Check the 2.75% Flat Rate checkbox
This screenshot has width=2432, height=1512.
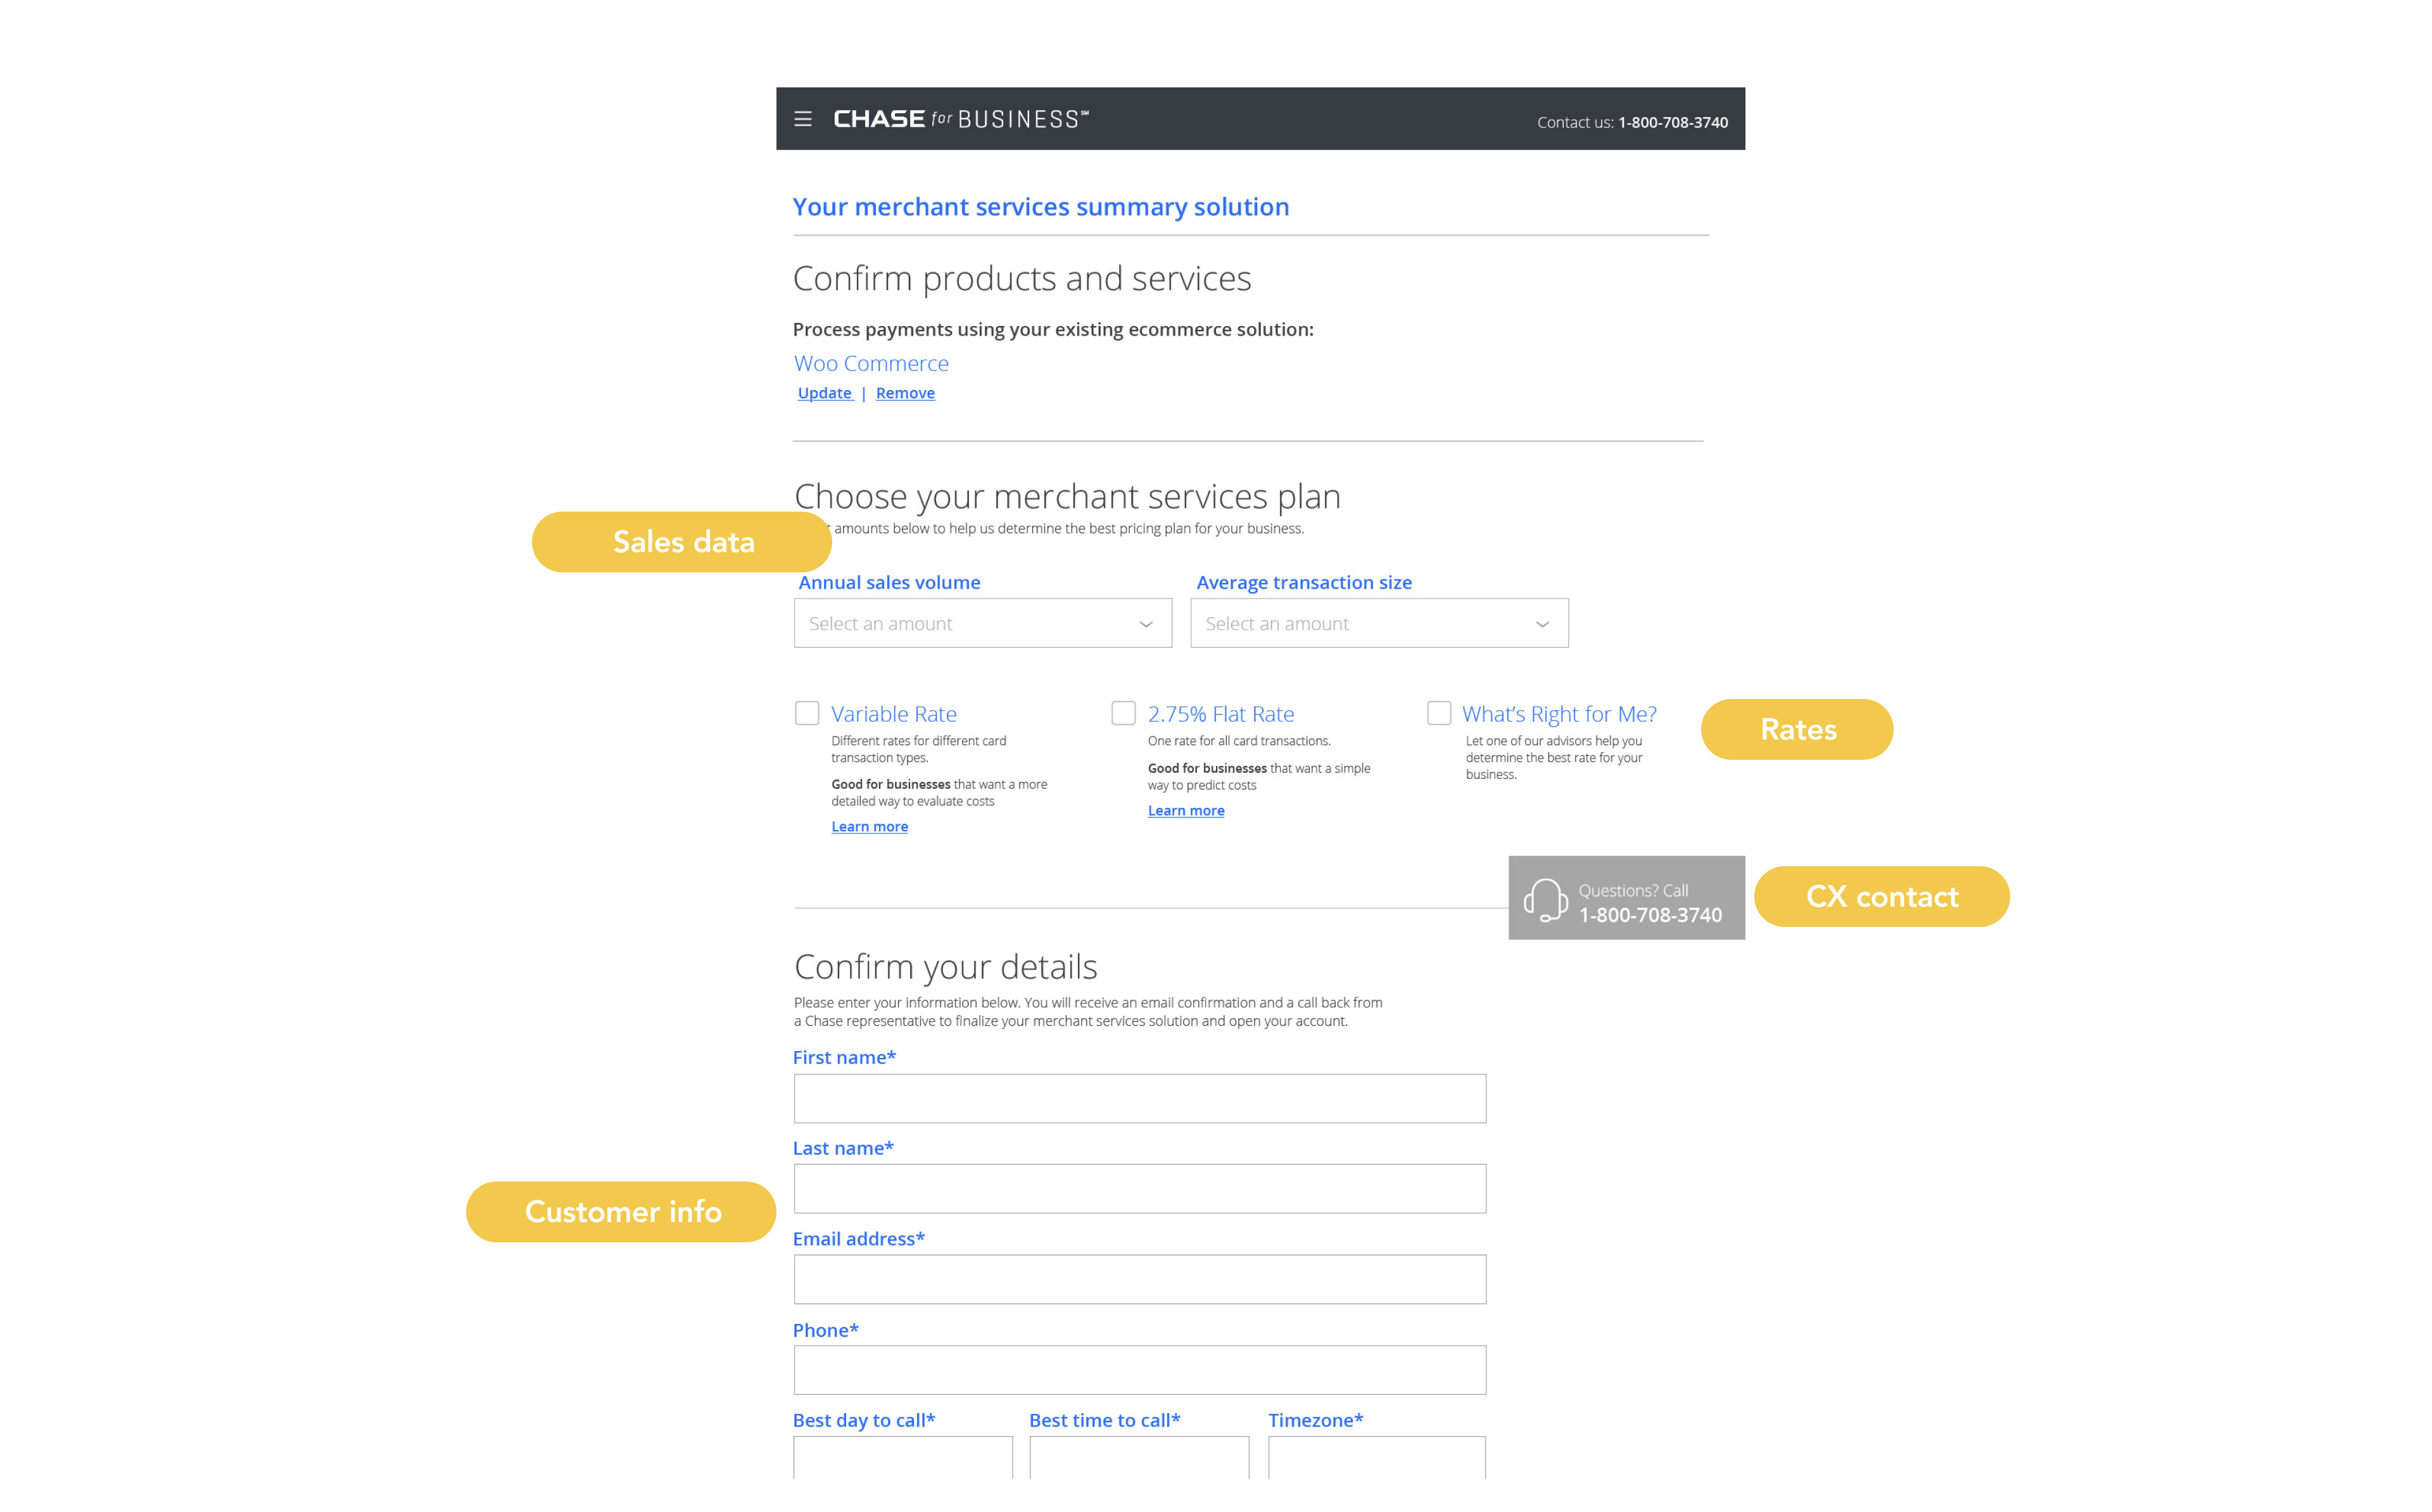pyautogui.click(x=1123, y=713)
